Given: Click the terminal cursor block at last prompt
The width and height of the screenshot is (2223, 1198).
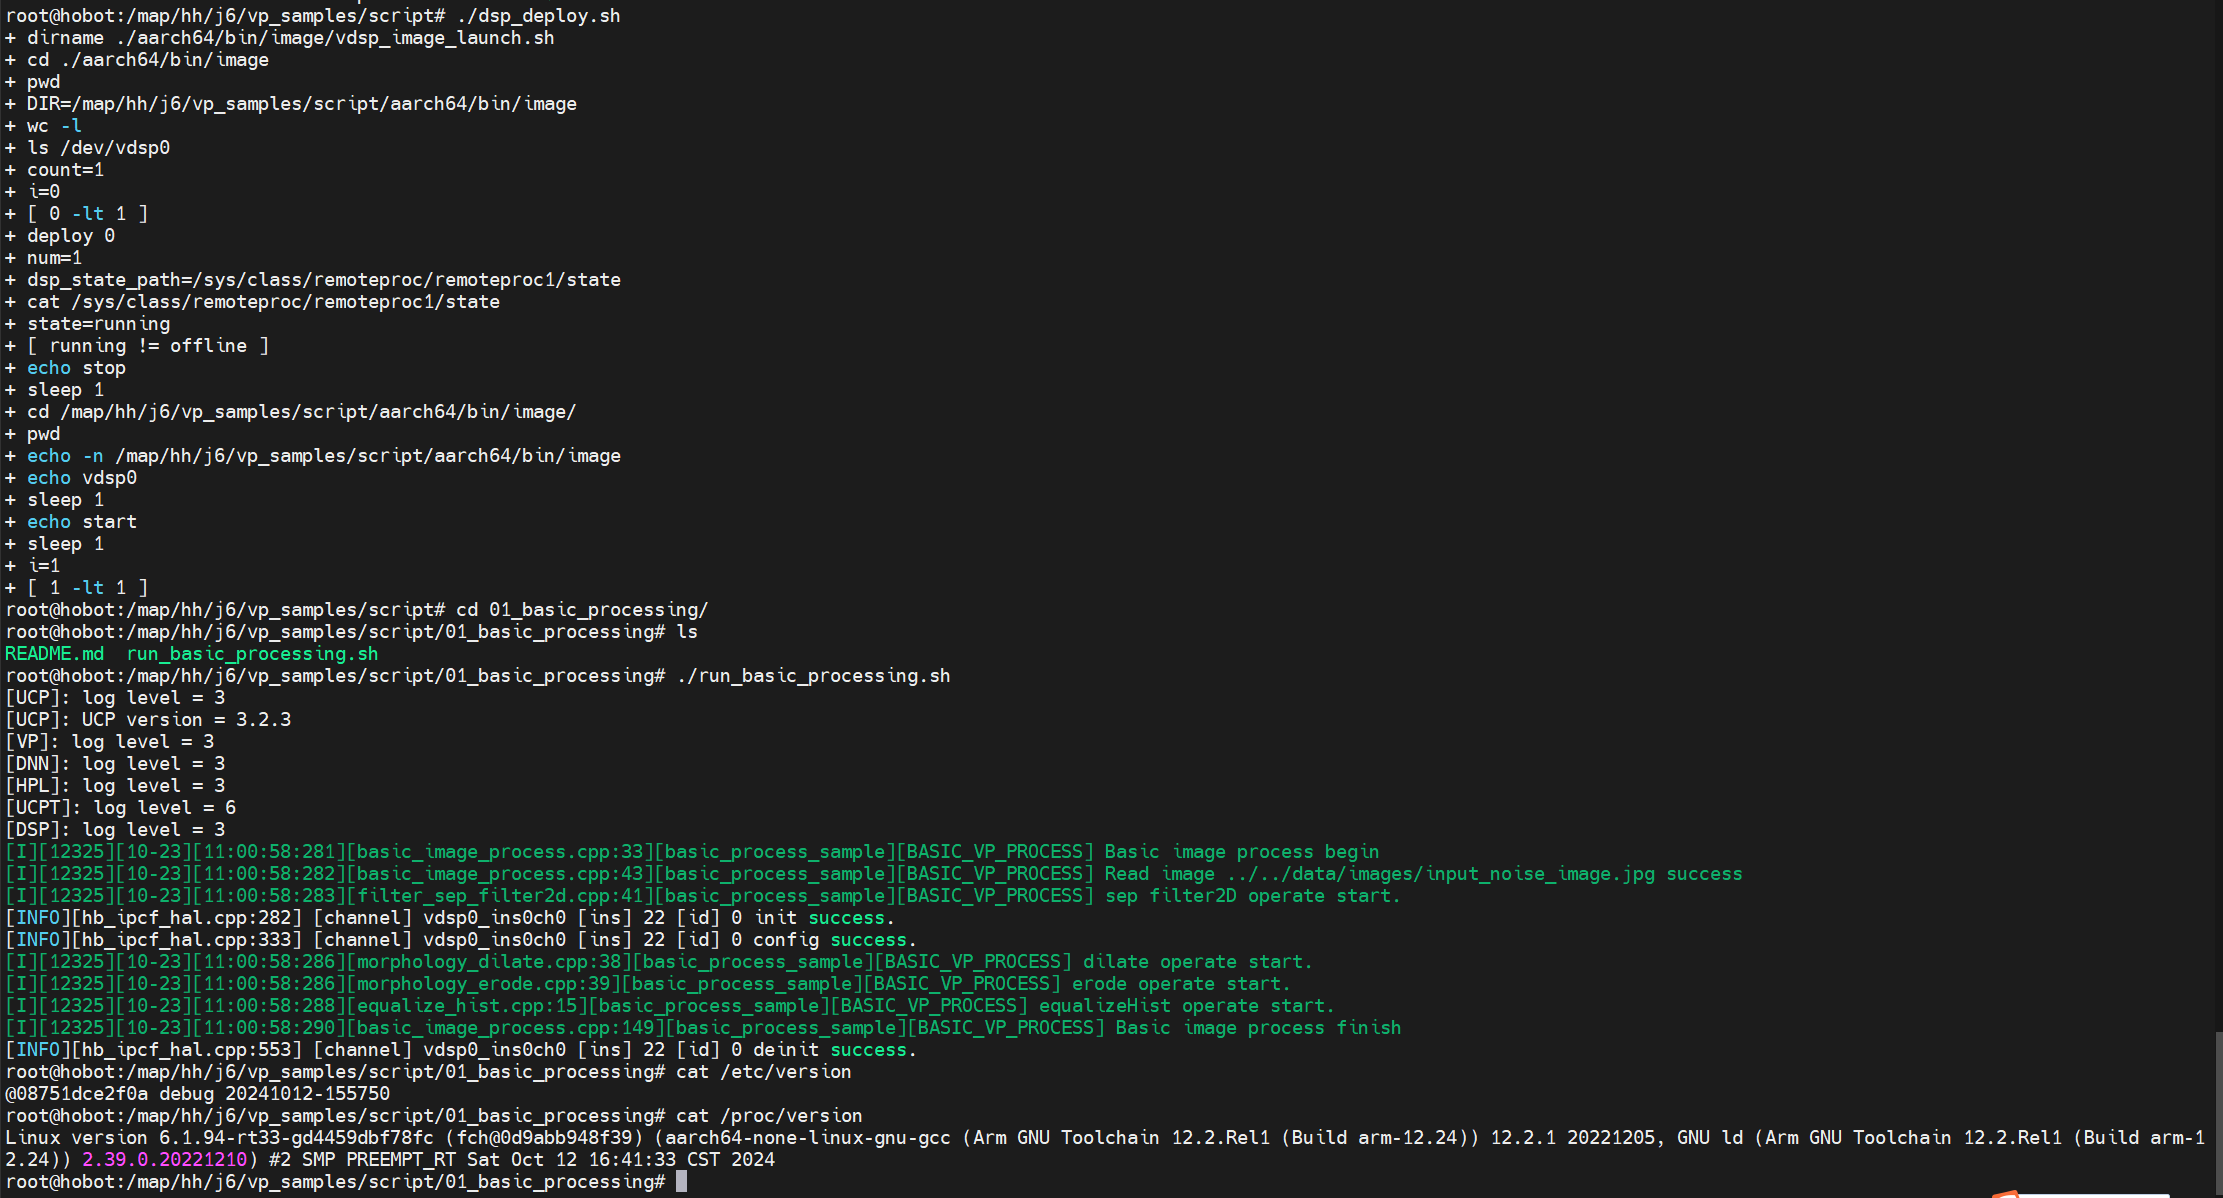Looking at the screenshot, I should click(x=681, y=1181).
